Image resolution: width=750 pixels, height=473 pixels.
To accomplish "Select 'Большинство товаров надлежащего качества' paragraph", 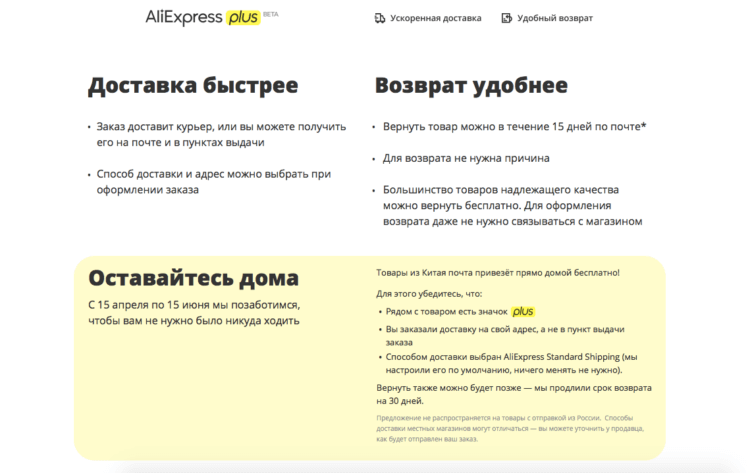I will click(512, 206).
